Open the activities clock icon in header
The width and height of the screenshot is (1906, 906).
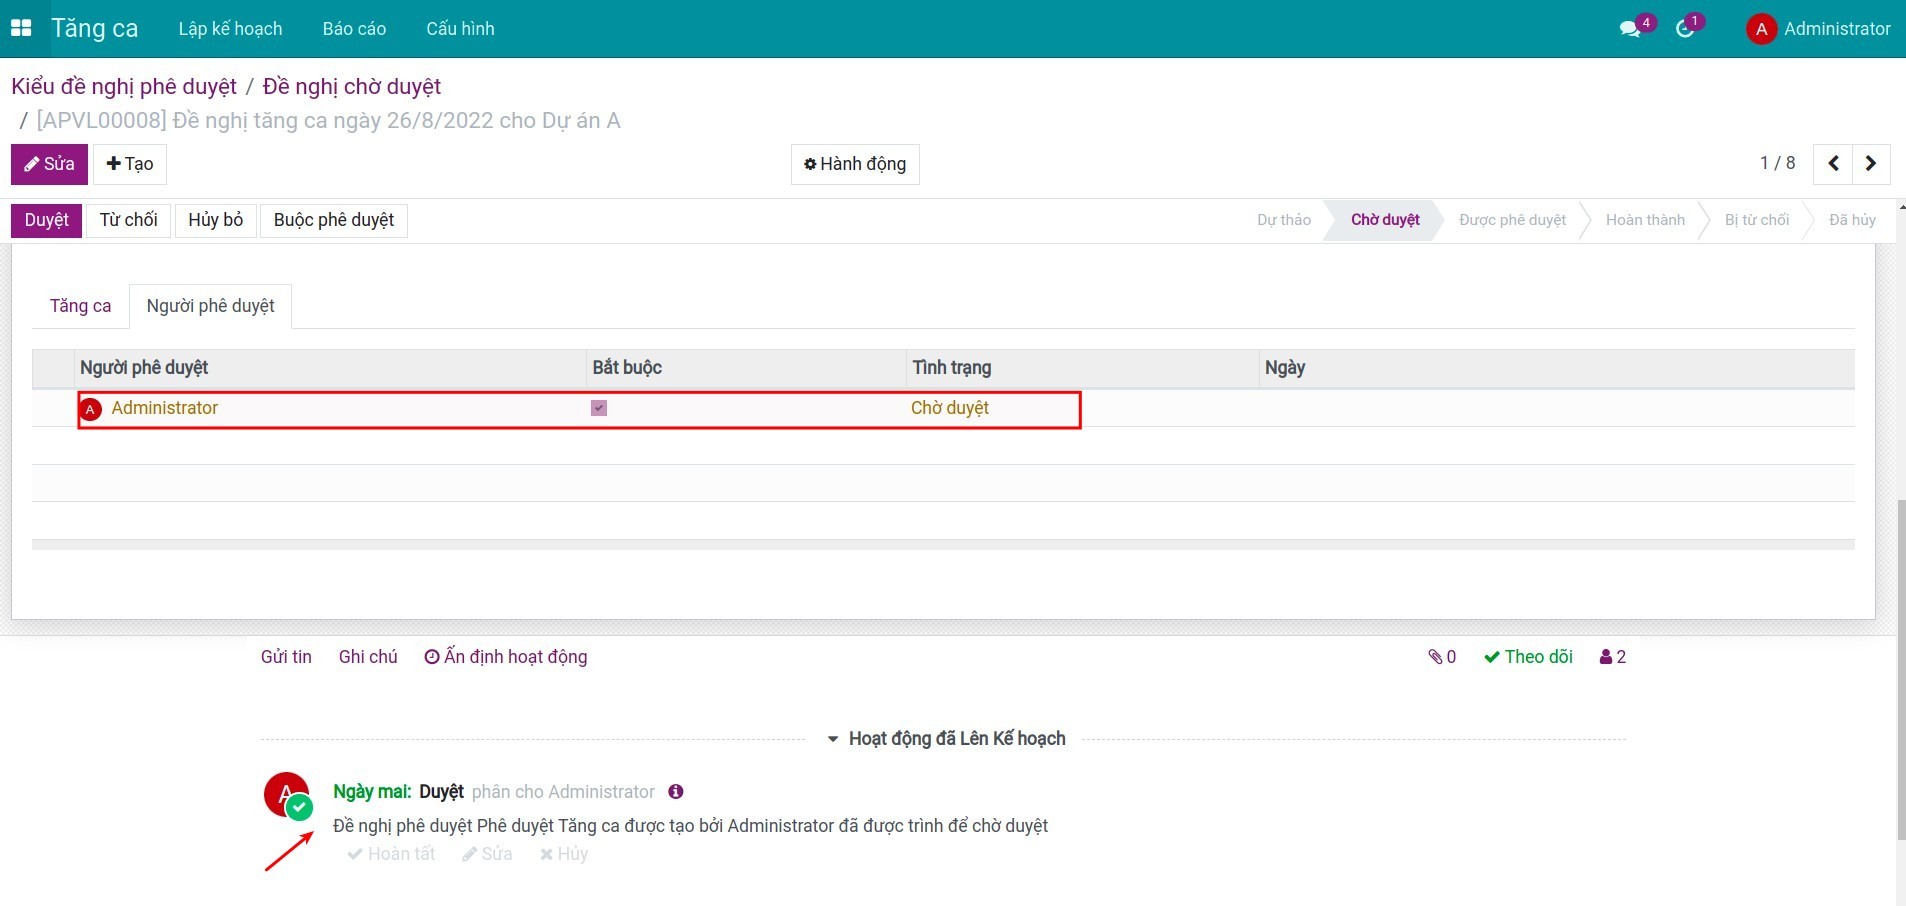pos(1685,28)
